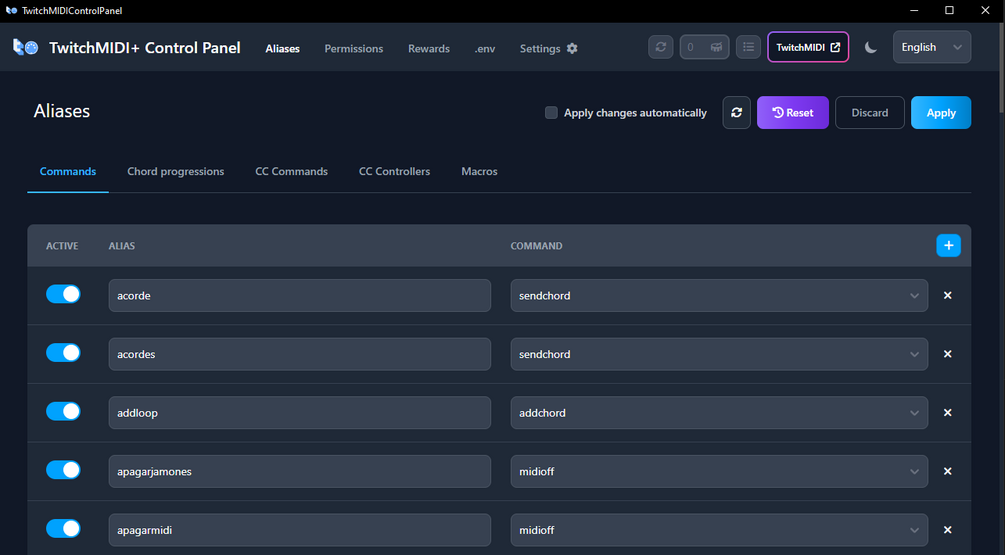The image size is (1005, 555).
Task: Open the .env page
Action: [x=485, y=49]
